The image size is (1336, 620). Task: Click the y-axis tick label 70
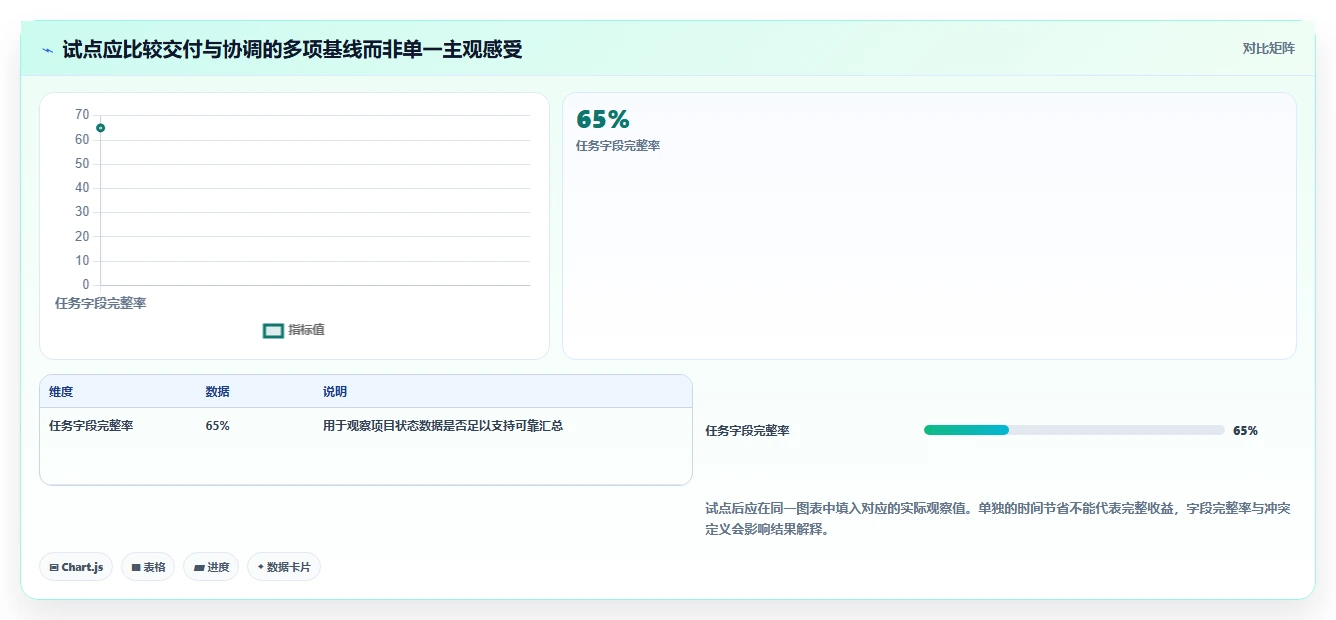pos(82,115)
